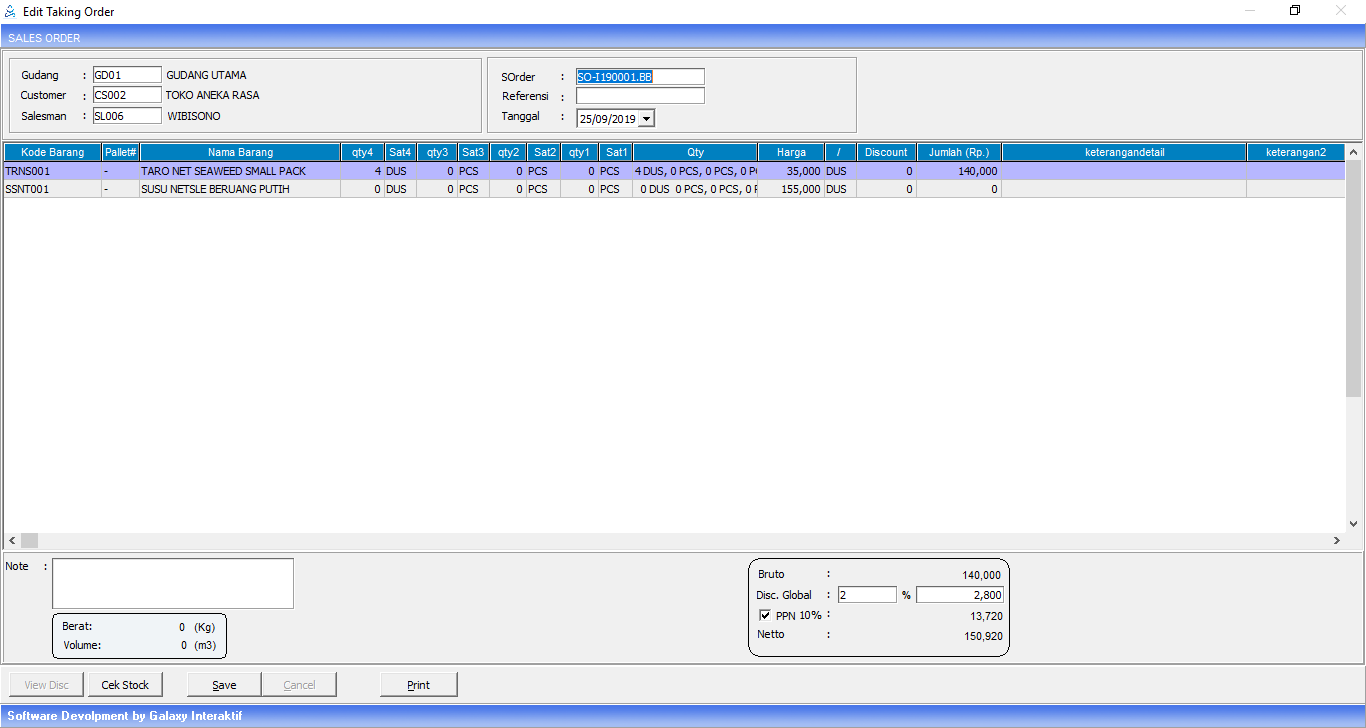Click the Jumlah (Rp.) column header

(958, 152)
